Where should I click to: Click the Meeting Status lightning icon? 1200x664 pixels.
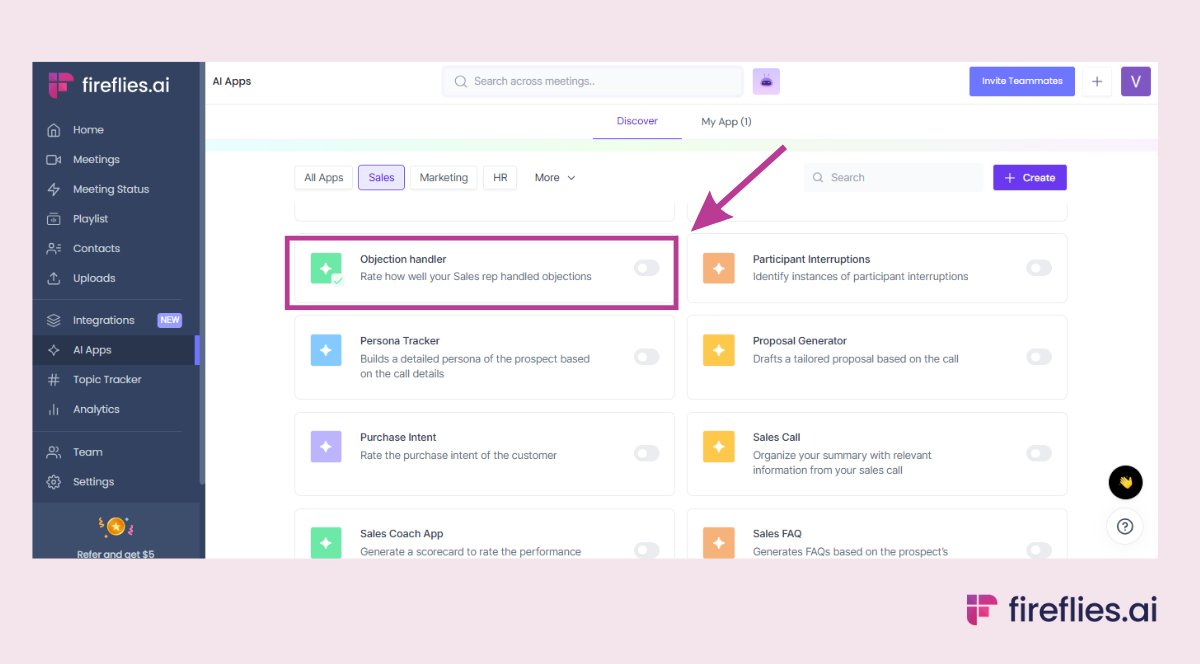[54, 190]
